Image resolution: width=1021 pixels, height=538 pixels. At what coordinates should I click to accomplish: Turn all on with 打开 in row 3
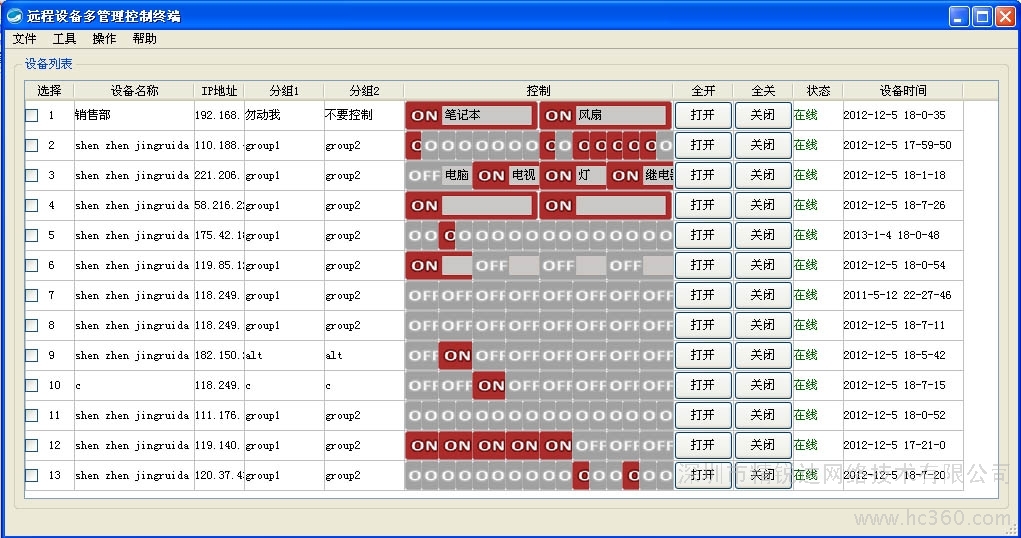click(x=703, y=175)
